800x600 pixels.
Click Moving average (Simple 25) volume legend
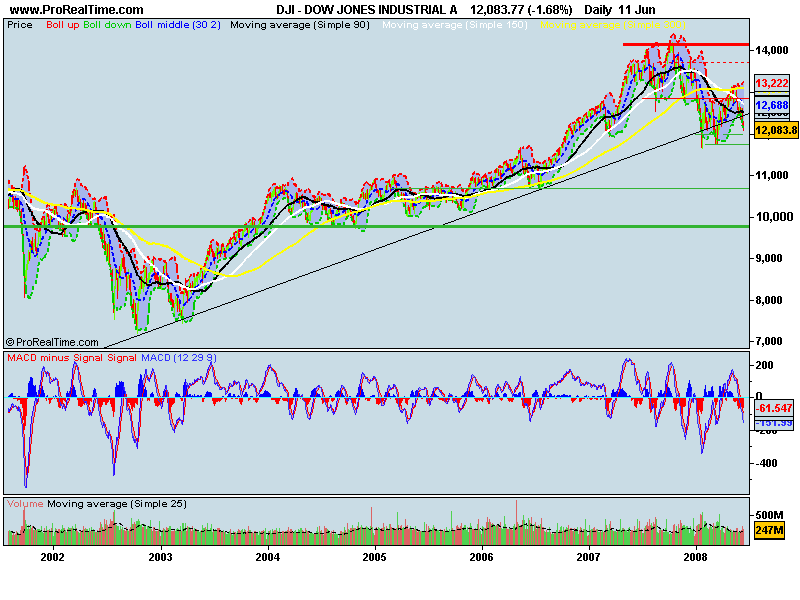coord(117,504)
